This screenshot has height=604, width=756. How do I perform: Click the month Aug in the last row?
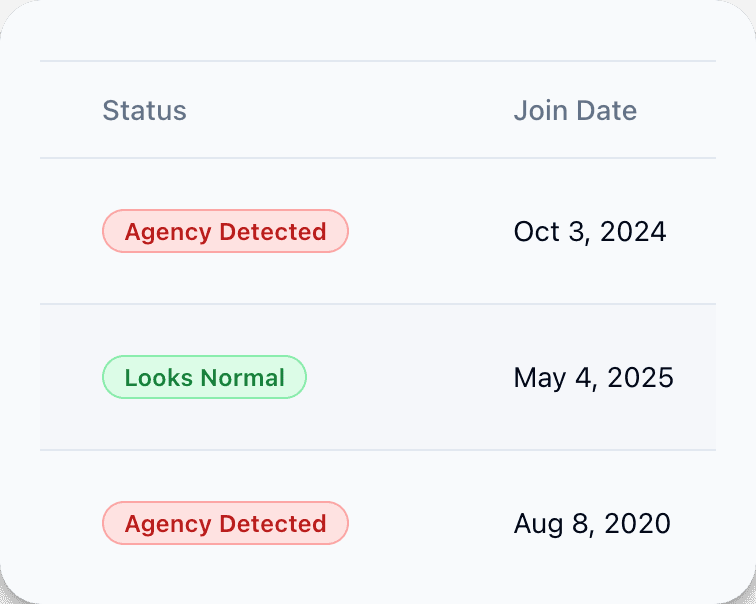(x=538, y=524)
